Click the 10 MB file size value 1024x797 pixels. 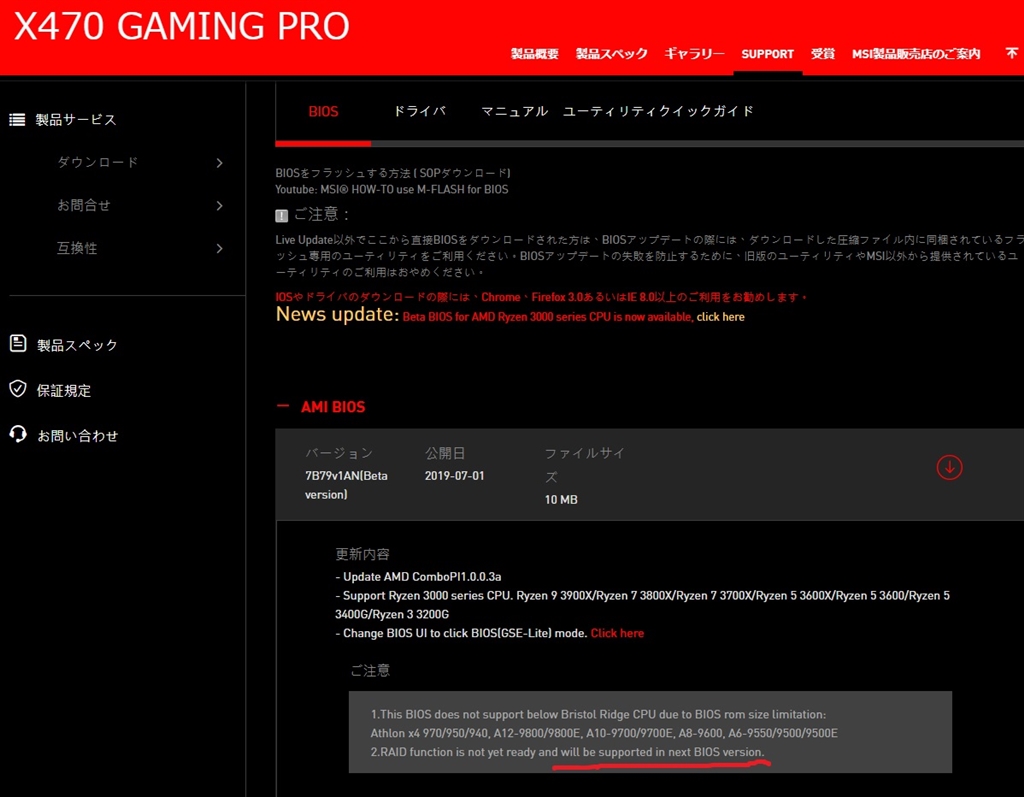561,500
